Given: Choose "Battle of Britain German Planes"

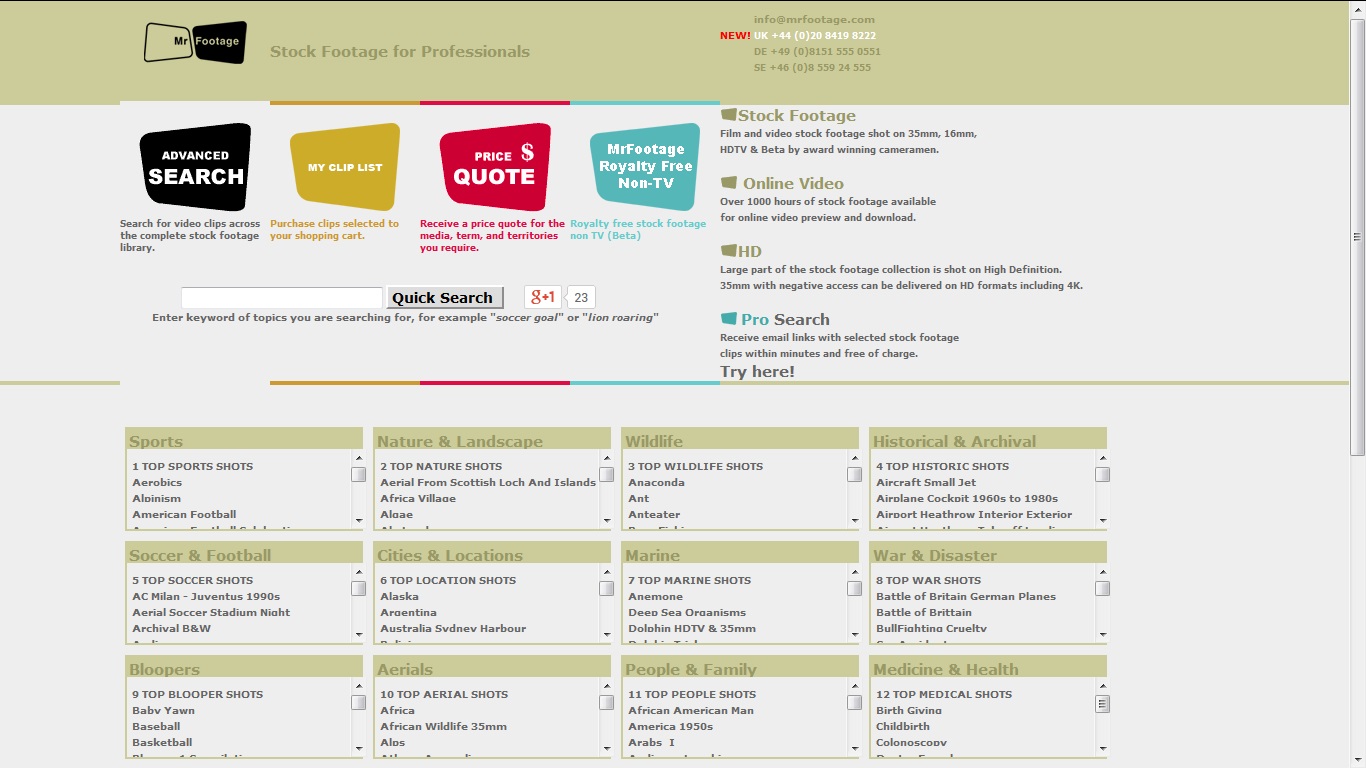Looking at the screenshot, I should coord(966,596).
